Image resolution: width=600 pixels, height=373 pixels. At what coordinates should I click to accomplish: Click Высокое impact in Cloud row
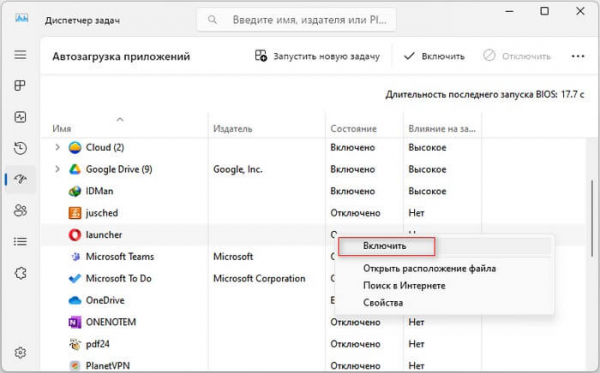(427, 147)
